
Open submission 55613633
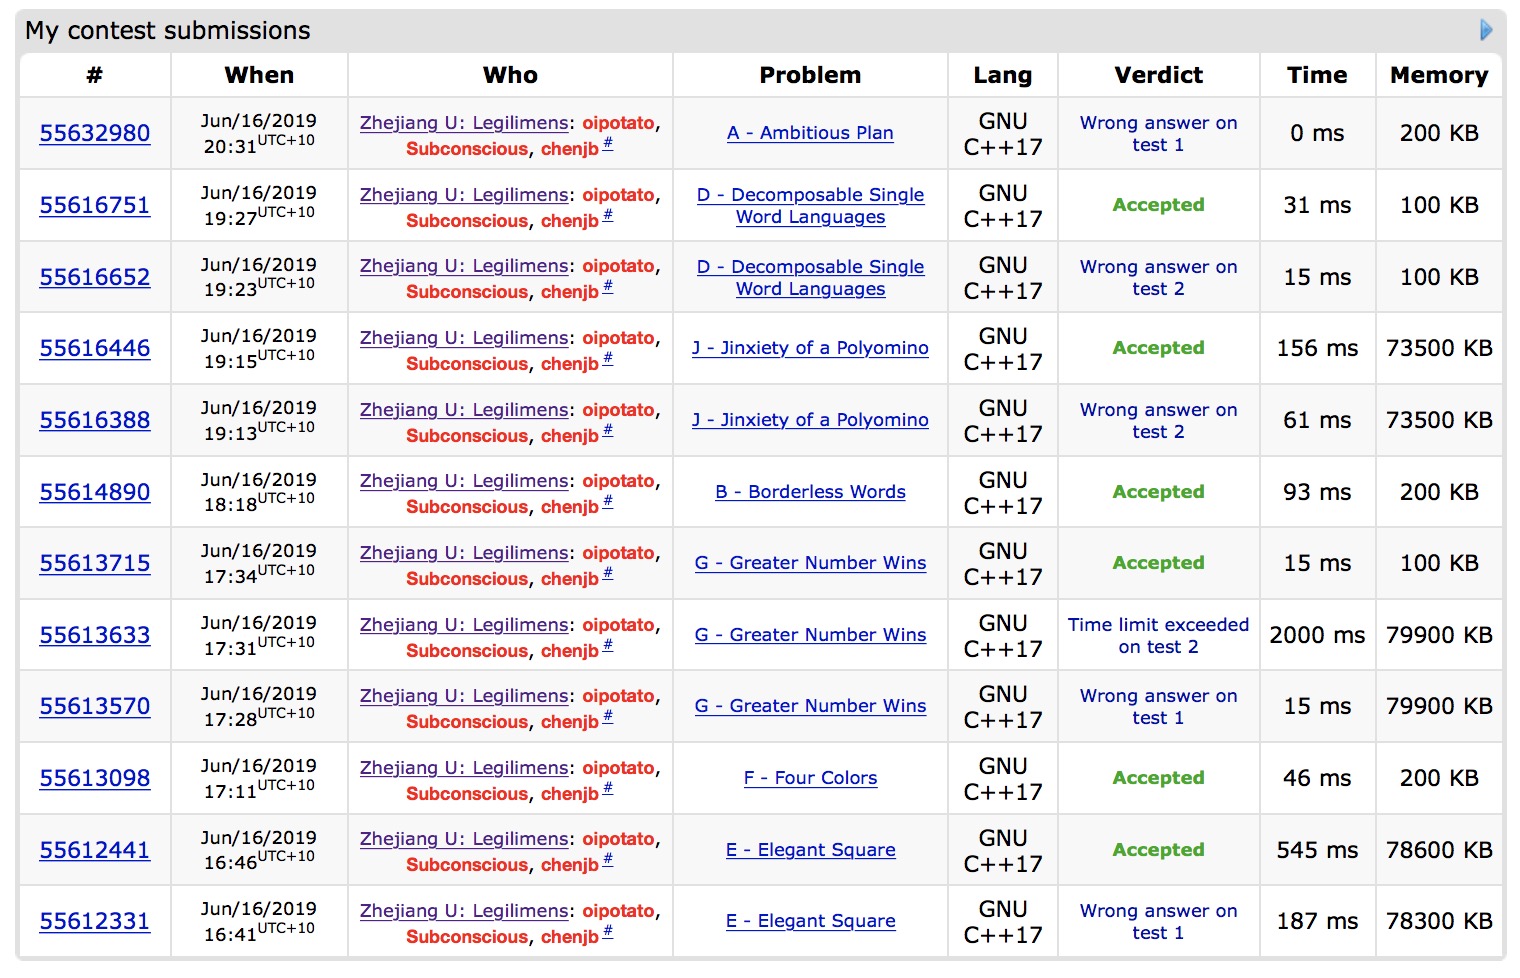point(95,635)
